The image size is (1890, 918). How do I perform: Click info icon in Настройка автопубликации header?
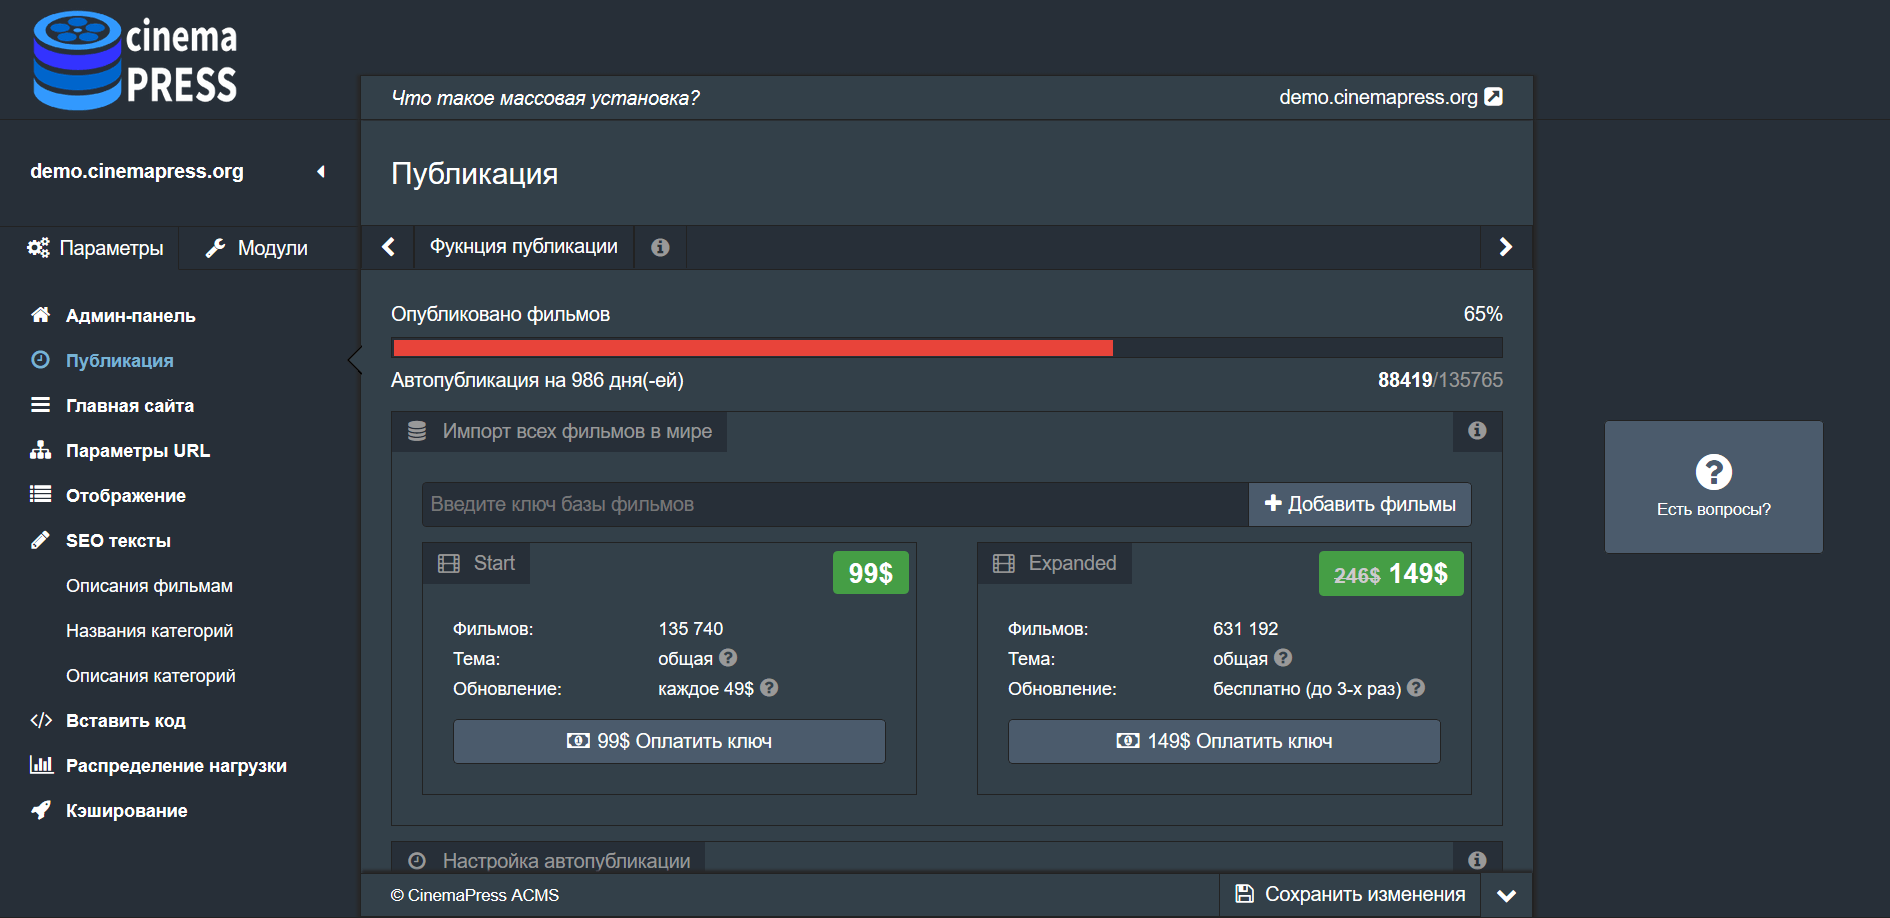tap(1477, 860)
